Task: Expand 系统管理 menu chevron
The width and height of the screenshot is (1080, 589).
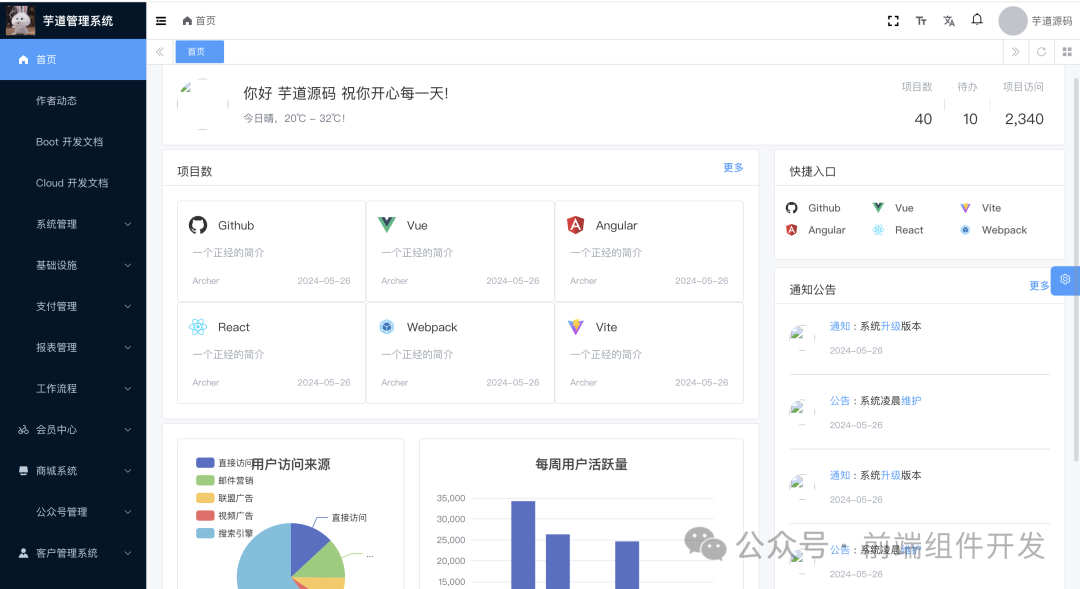Action: point(128,224)
